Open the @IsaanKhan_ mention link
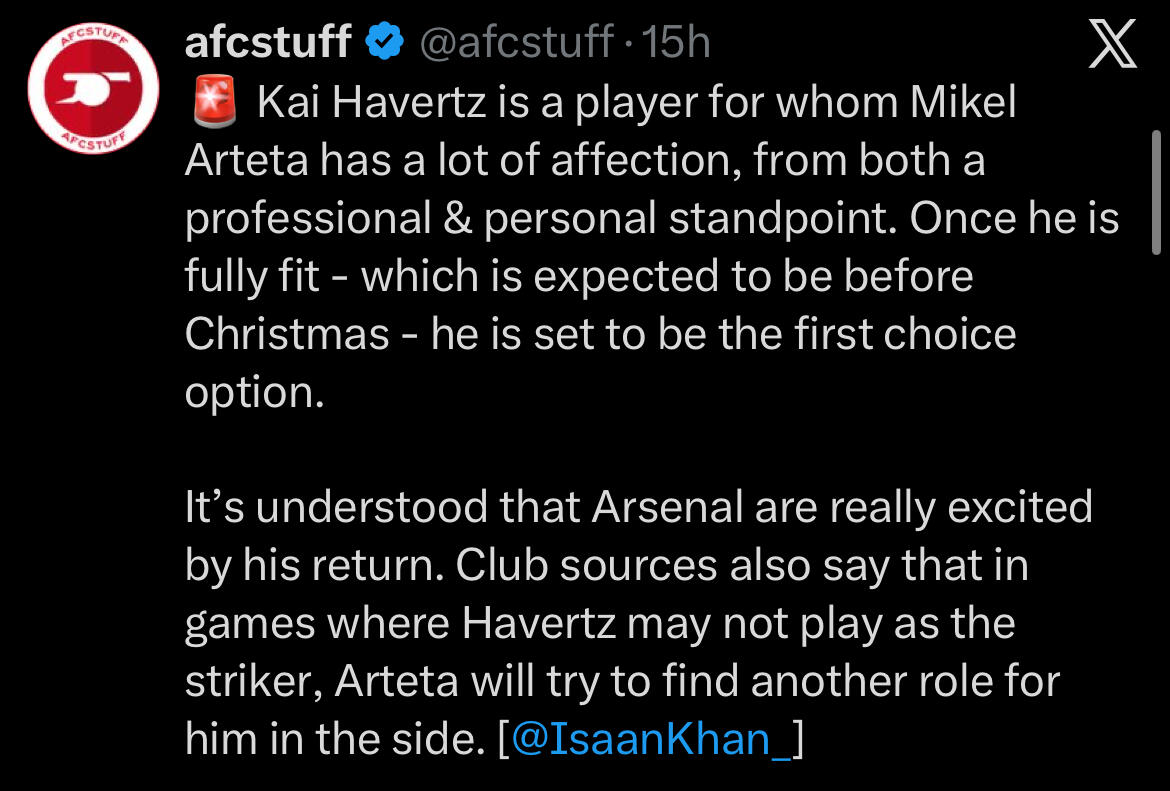The image size is (1170, 791). coord(654,738)
